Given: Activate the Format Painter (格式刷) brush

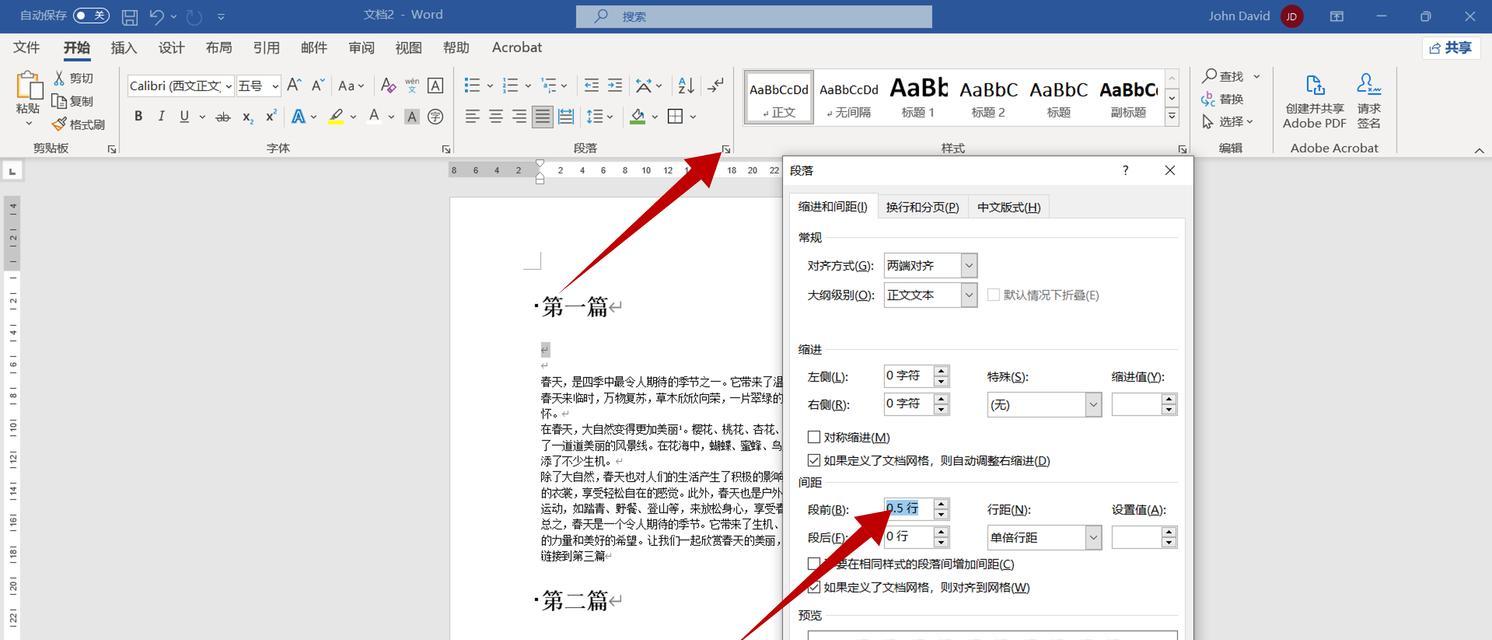Looking at the screenshot, I should tap(59, 124).
